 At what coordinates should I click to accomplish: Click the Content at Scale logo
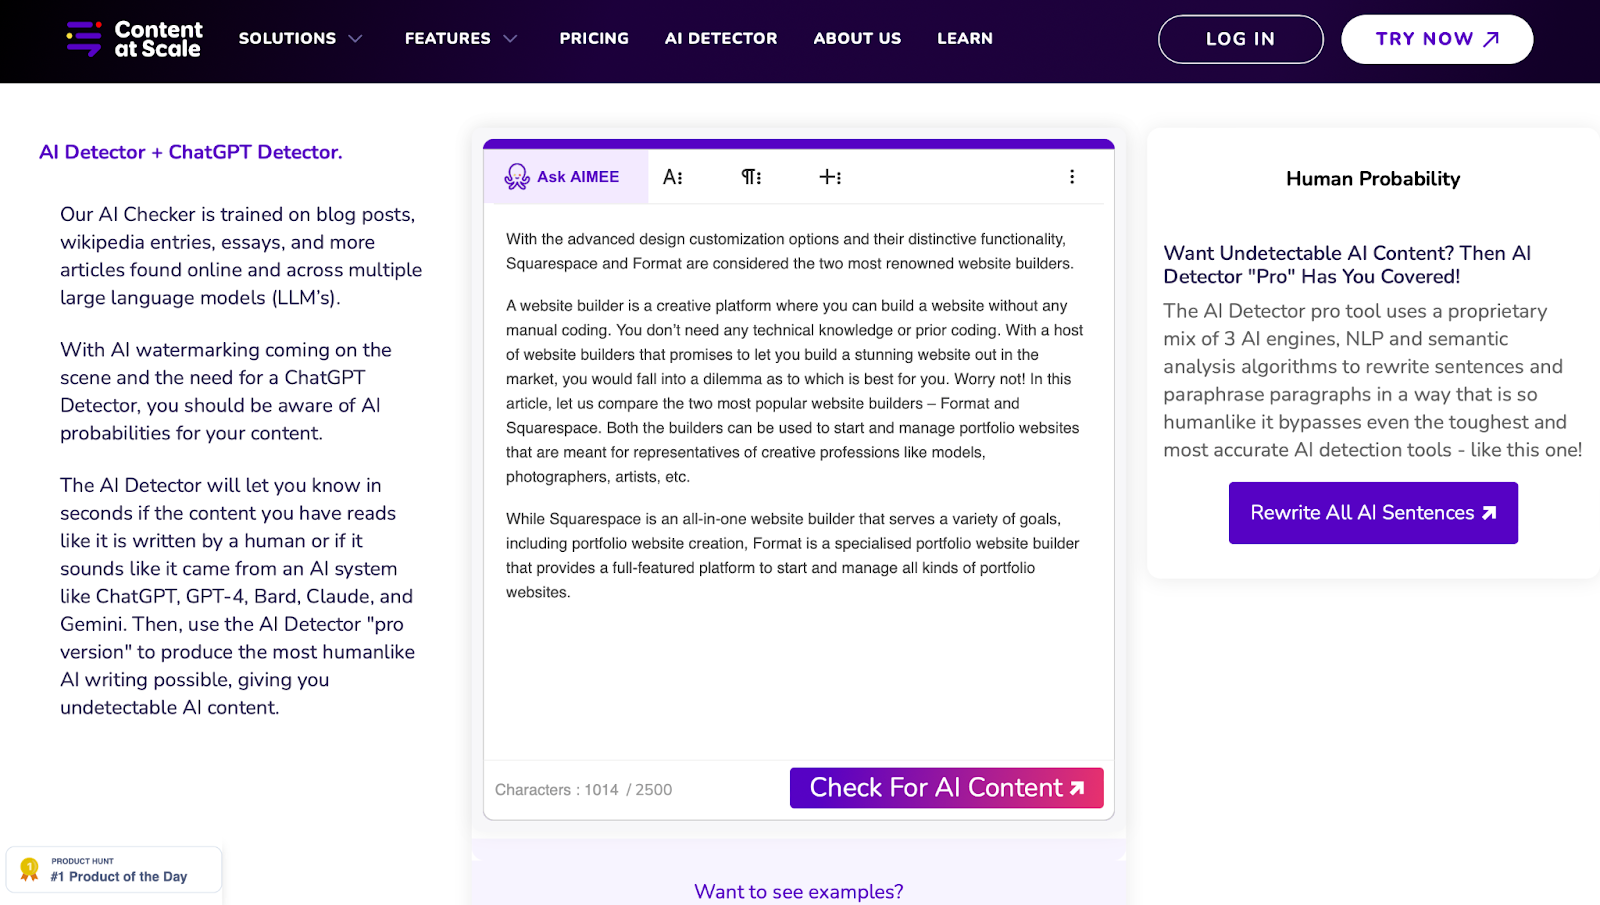(x=134, y=39)
